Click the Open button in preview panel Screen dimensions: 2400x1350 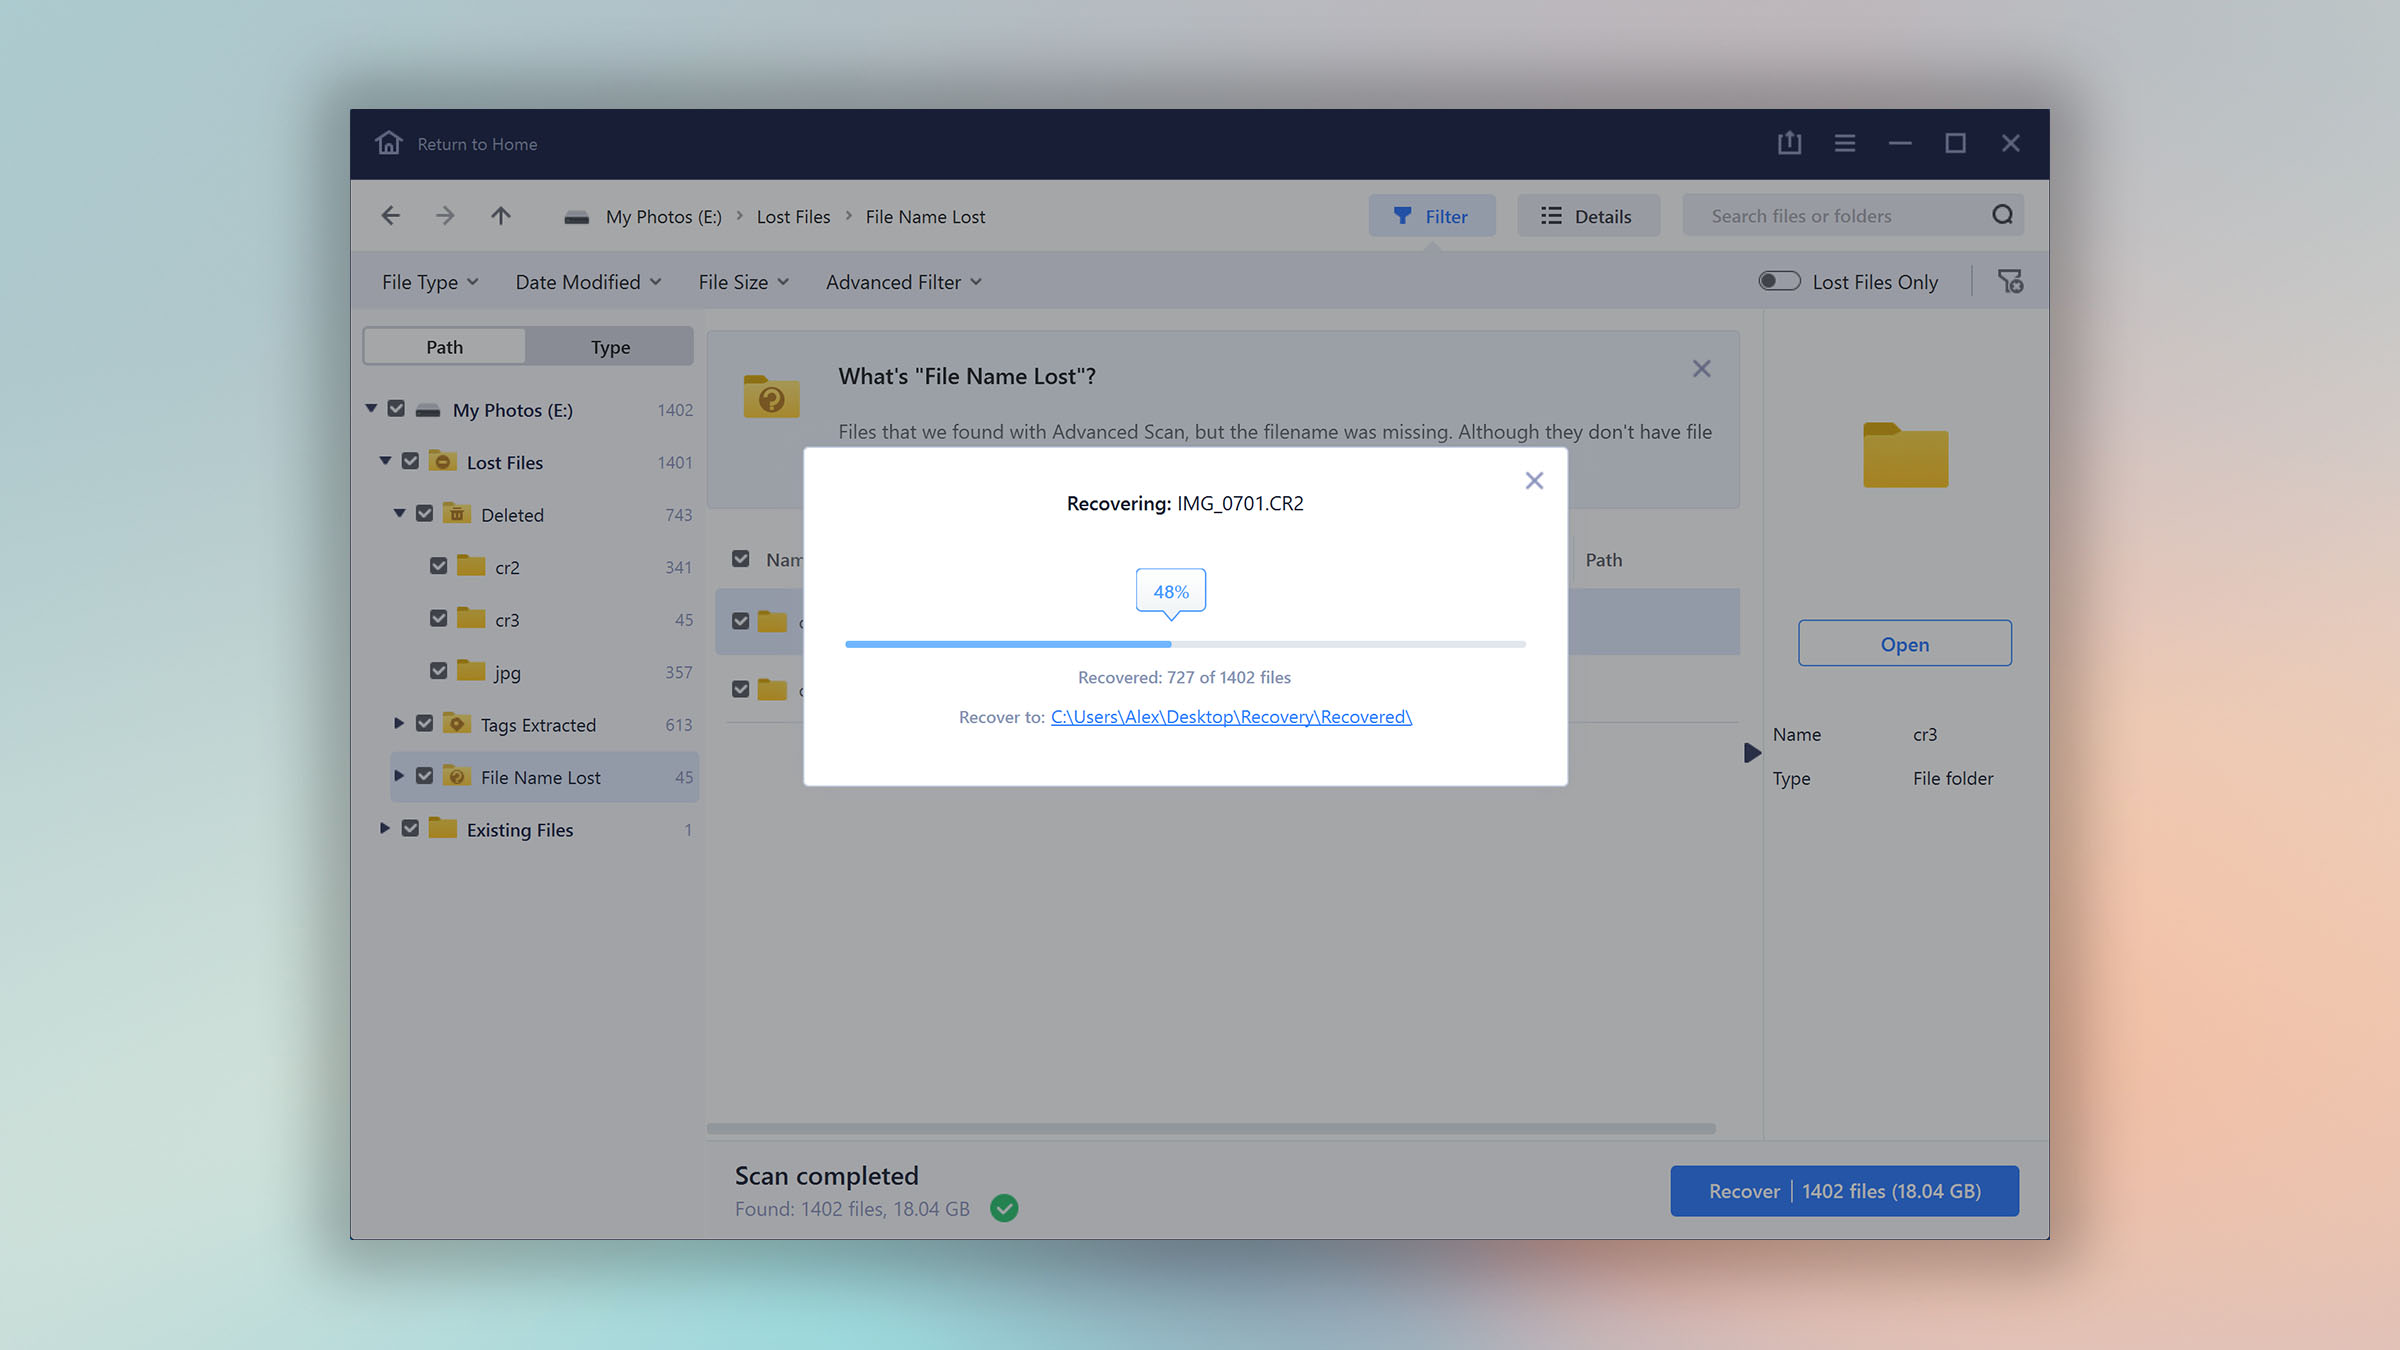[x=1904, y=643]
